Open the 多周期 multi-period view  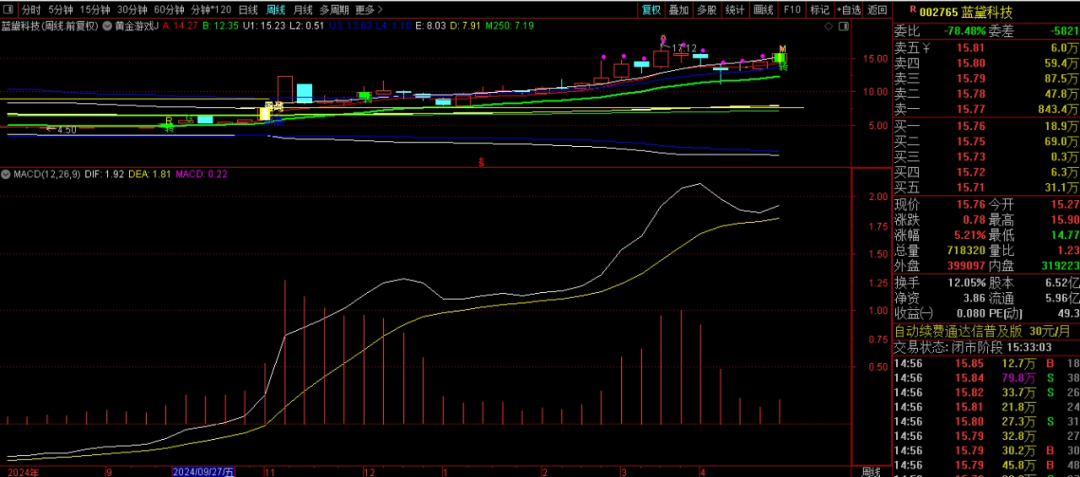coord(334,10)
